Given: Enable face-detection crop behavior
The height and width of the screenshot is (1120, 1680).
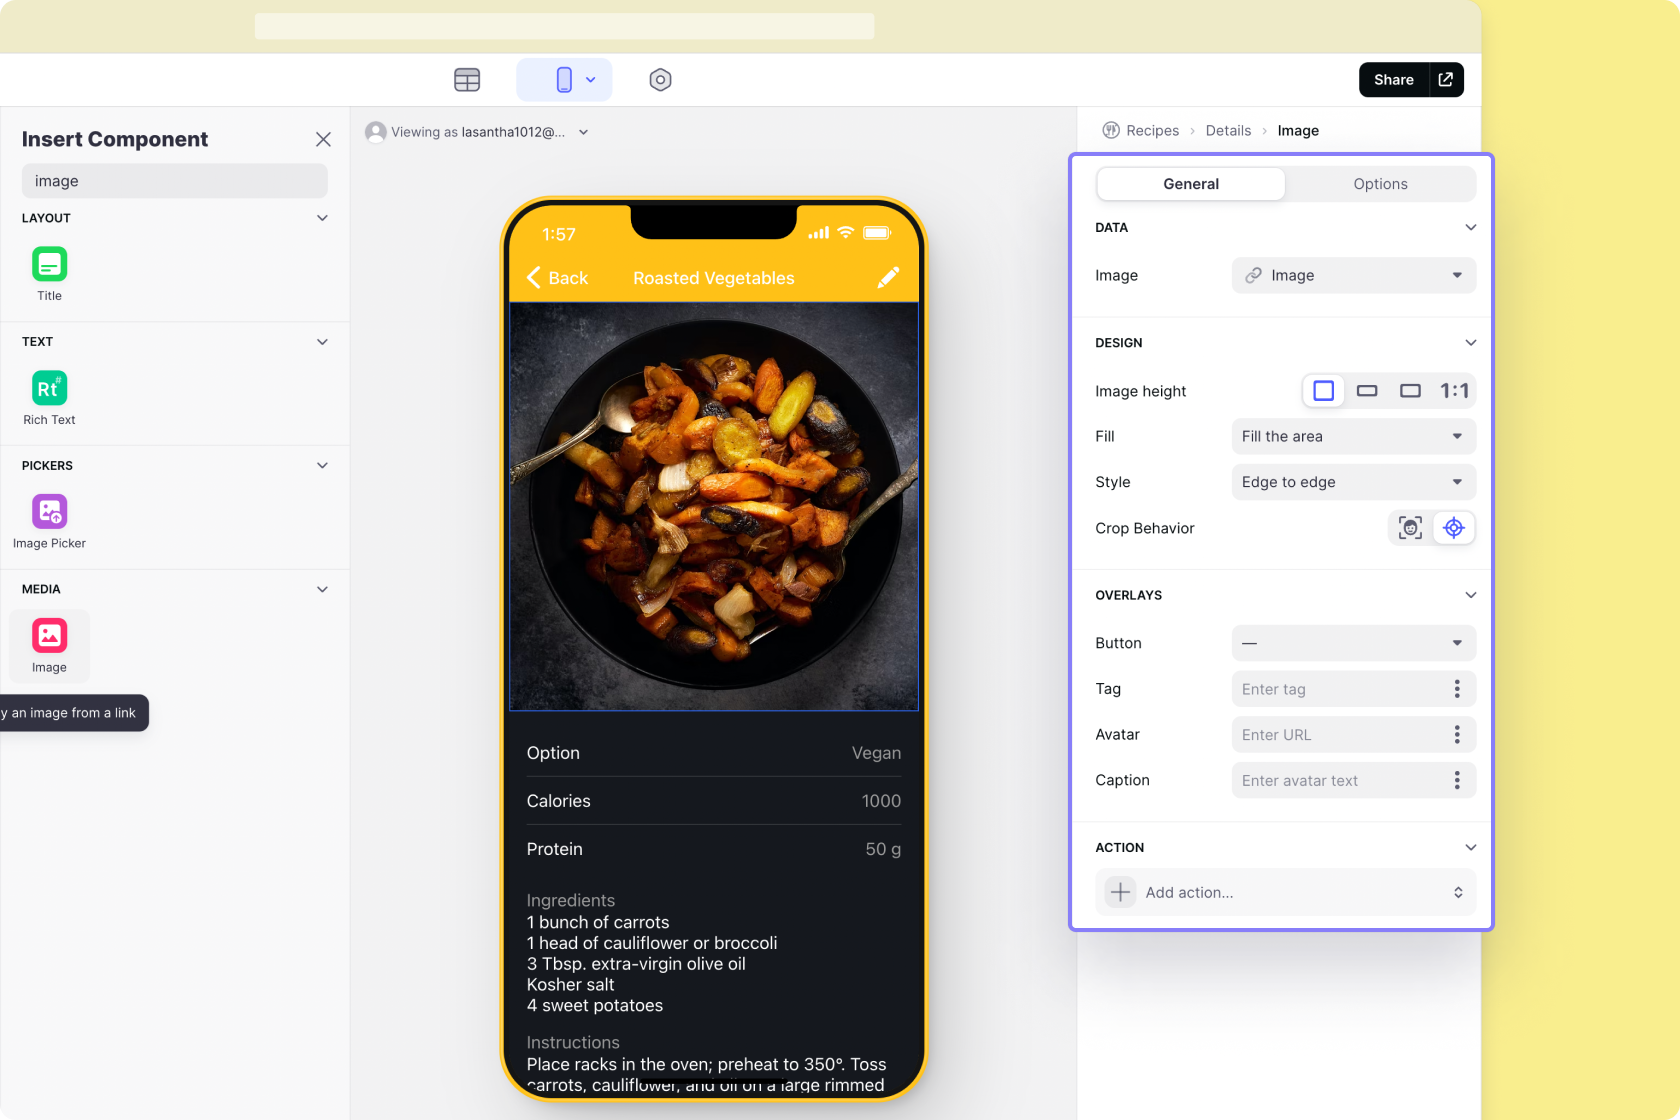Looking at the screenshot, I should (1410, 528).
